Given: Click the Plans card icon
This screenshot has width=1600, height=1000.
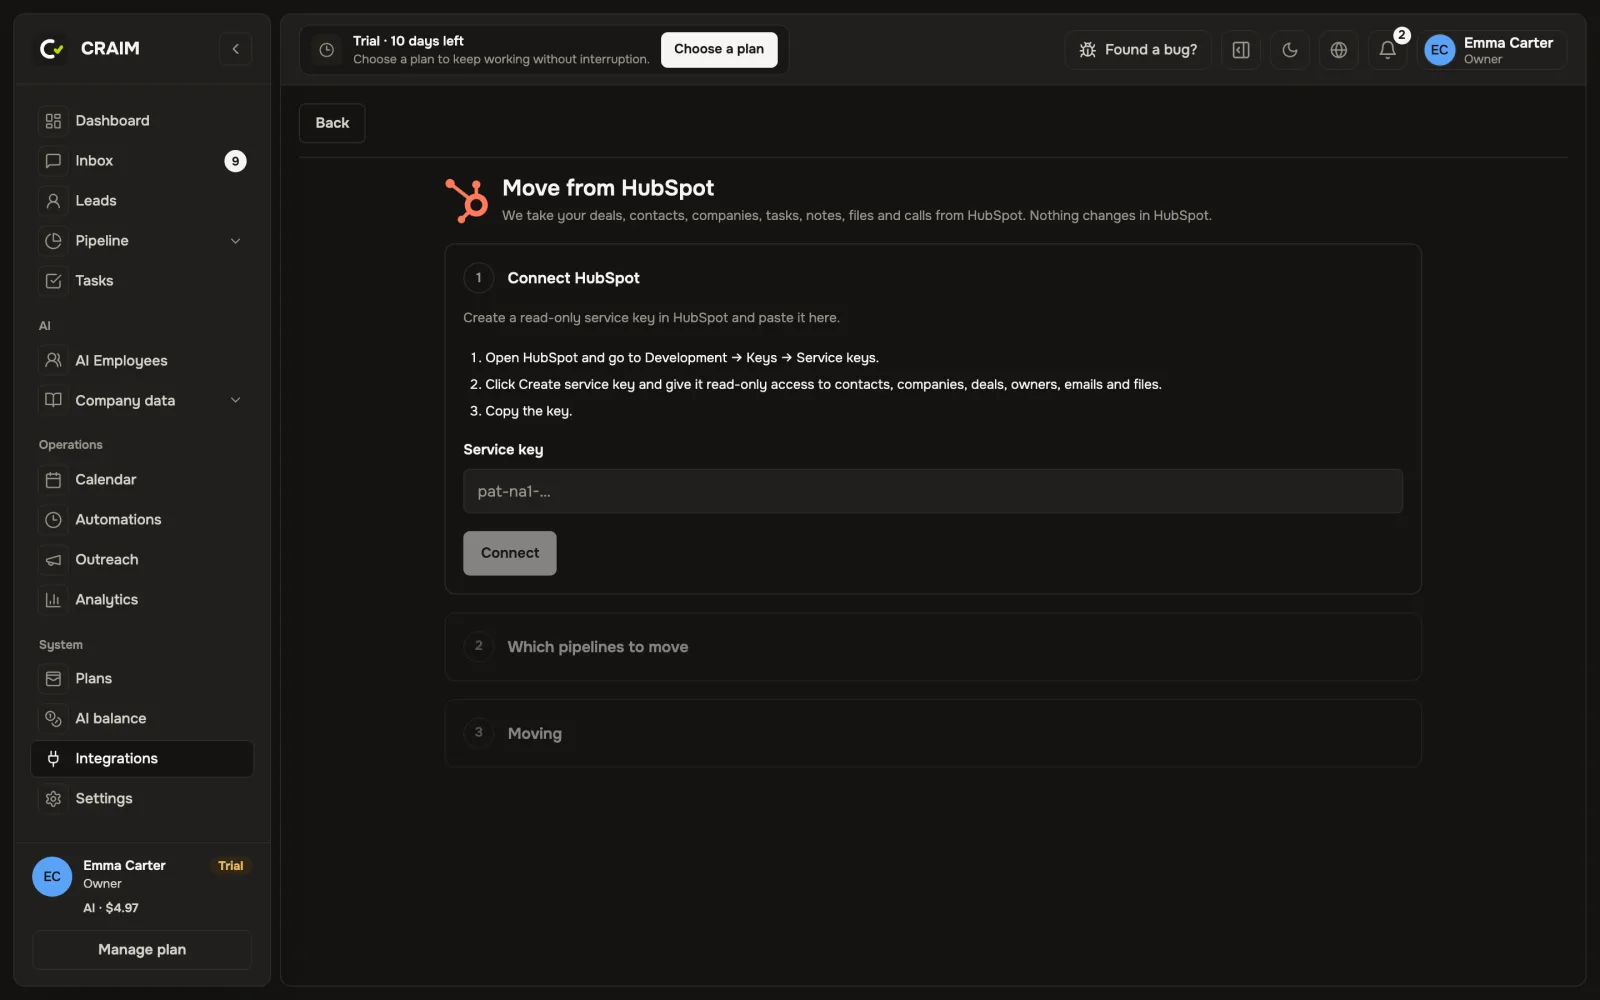Looking at the screenshot, I should tap(53, 679).
